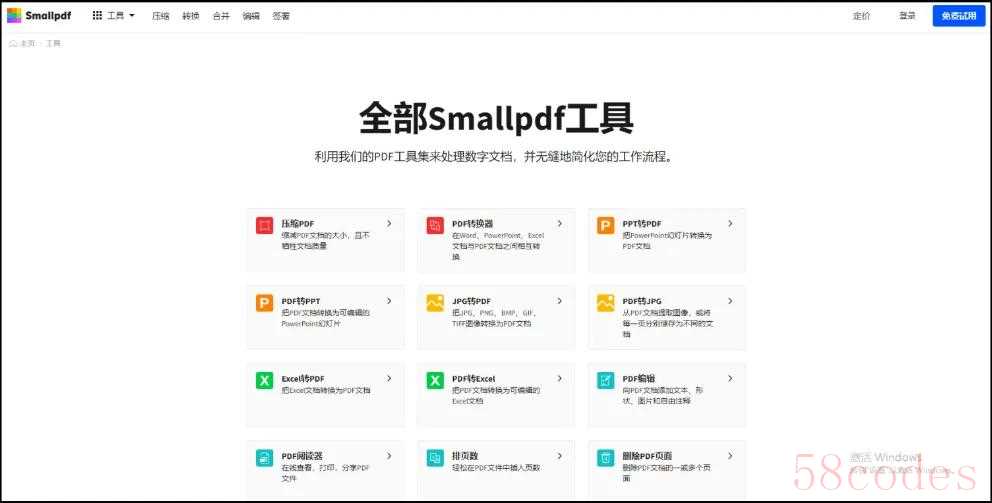
Task: Click the 删除PDF页面 trash icon
Action: coord(605,457)
